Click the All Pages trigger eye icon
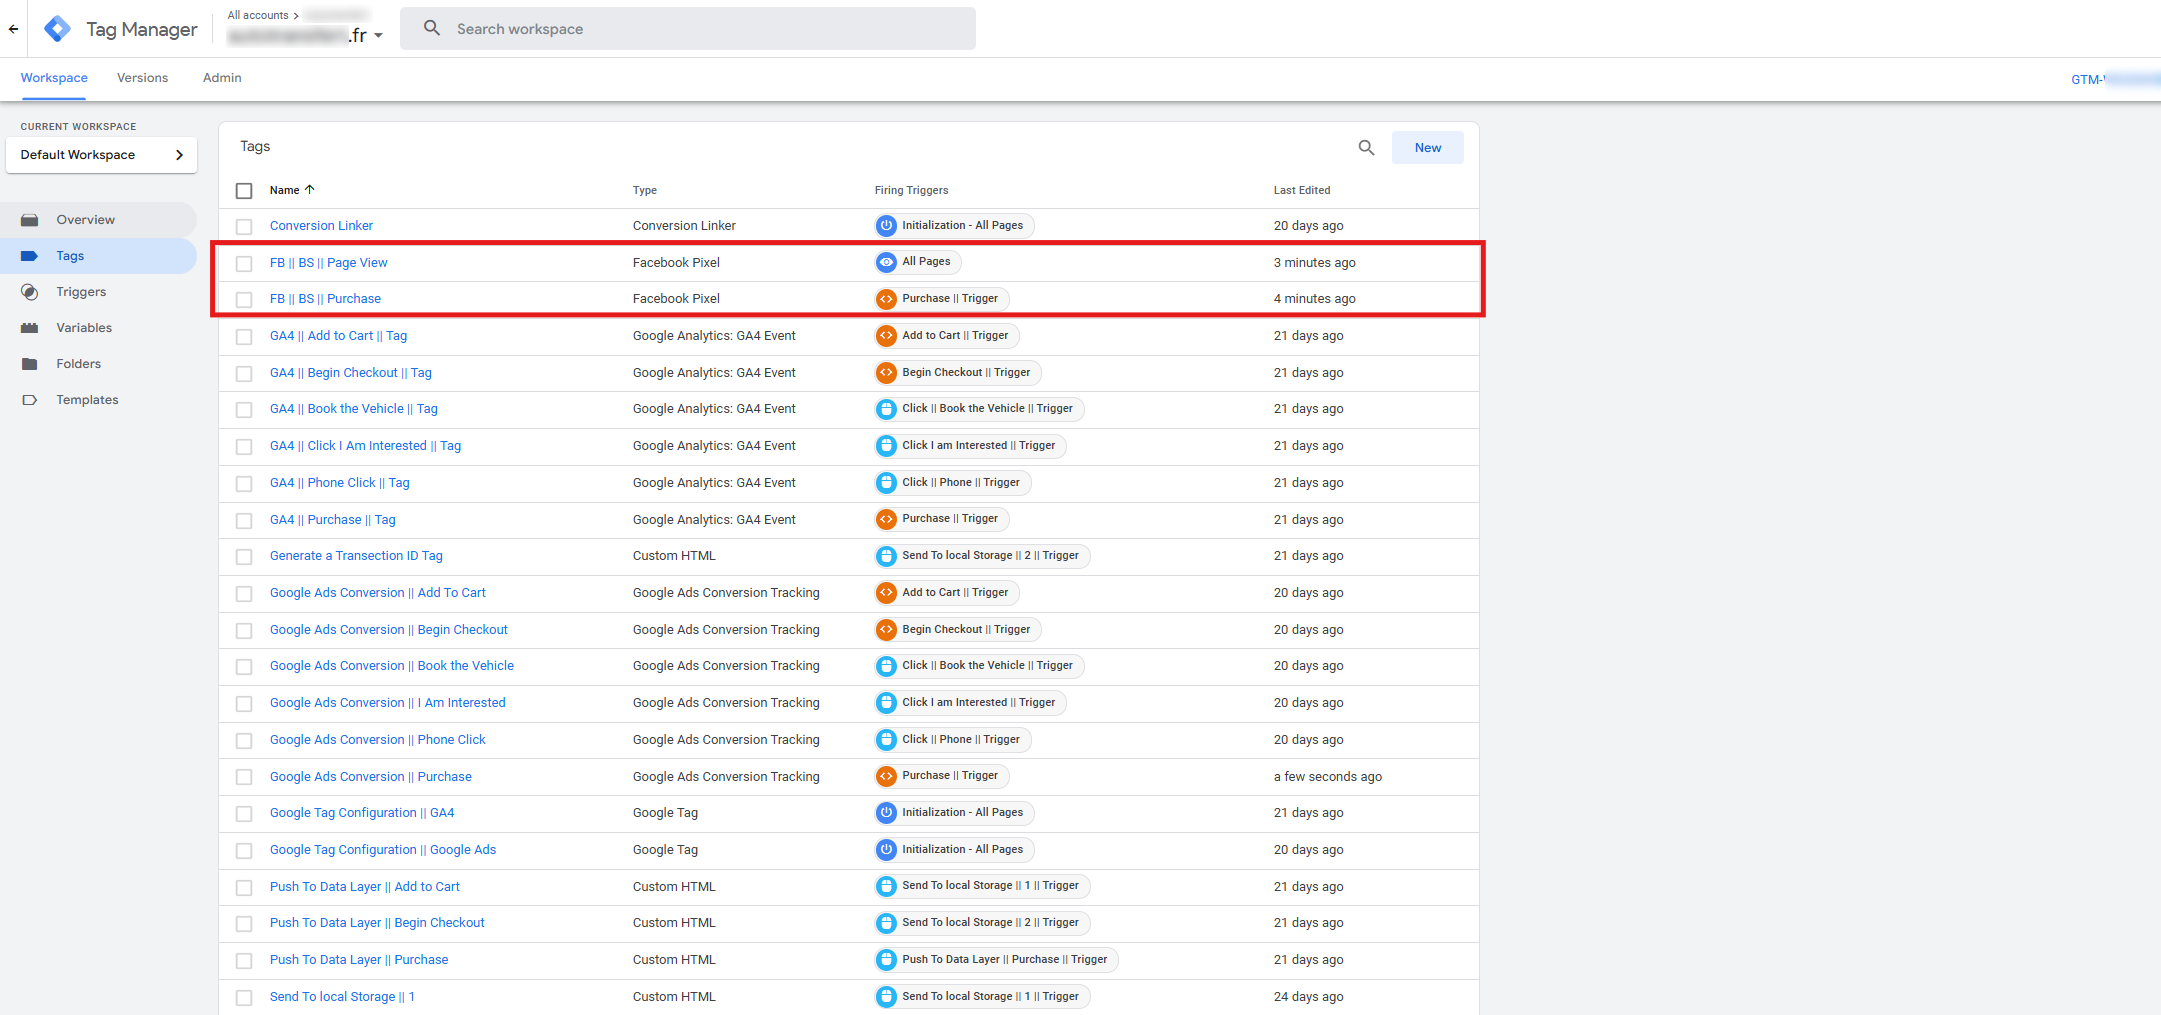Screen dimensions: 2161x1015 coord(886,262)
